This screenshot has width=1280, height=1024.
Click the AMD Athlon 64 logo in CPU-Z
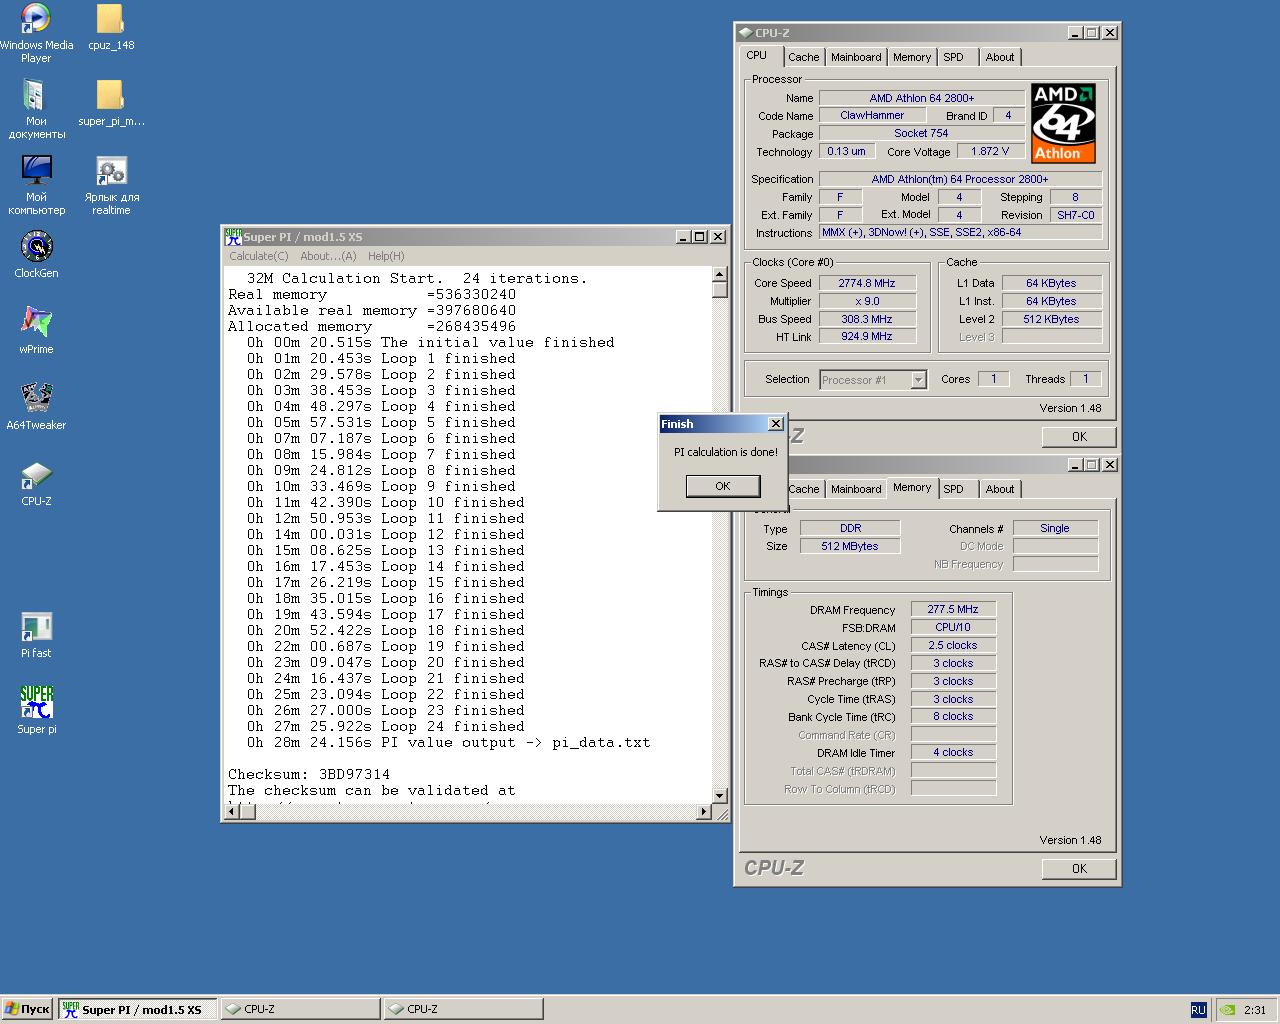point(1063,123)
